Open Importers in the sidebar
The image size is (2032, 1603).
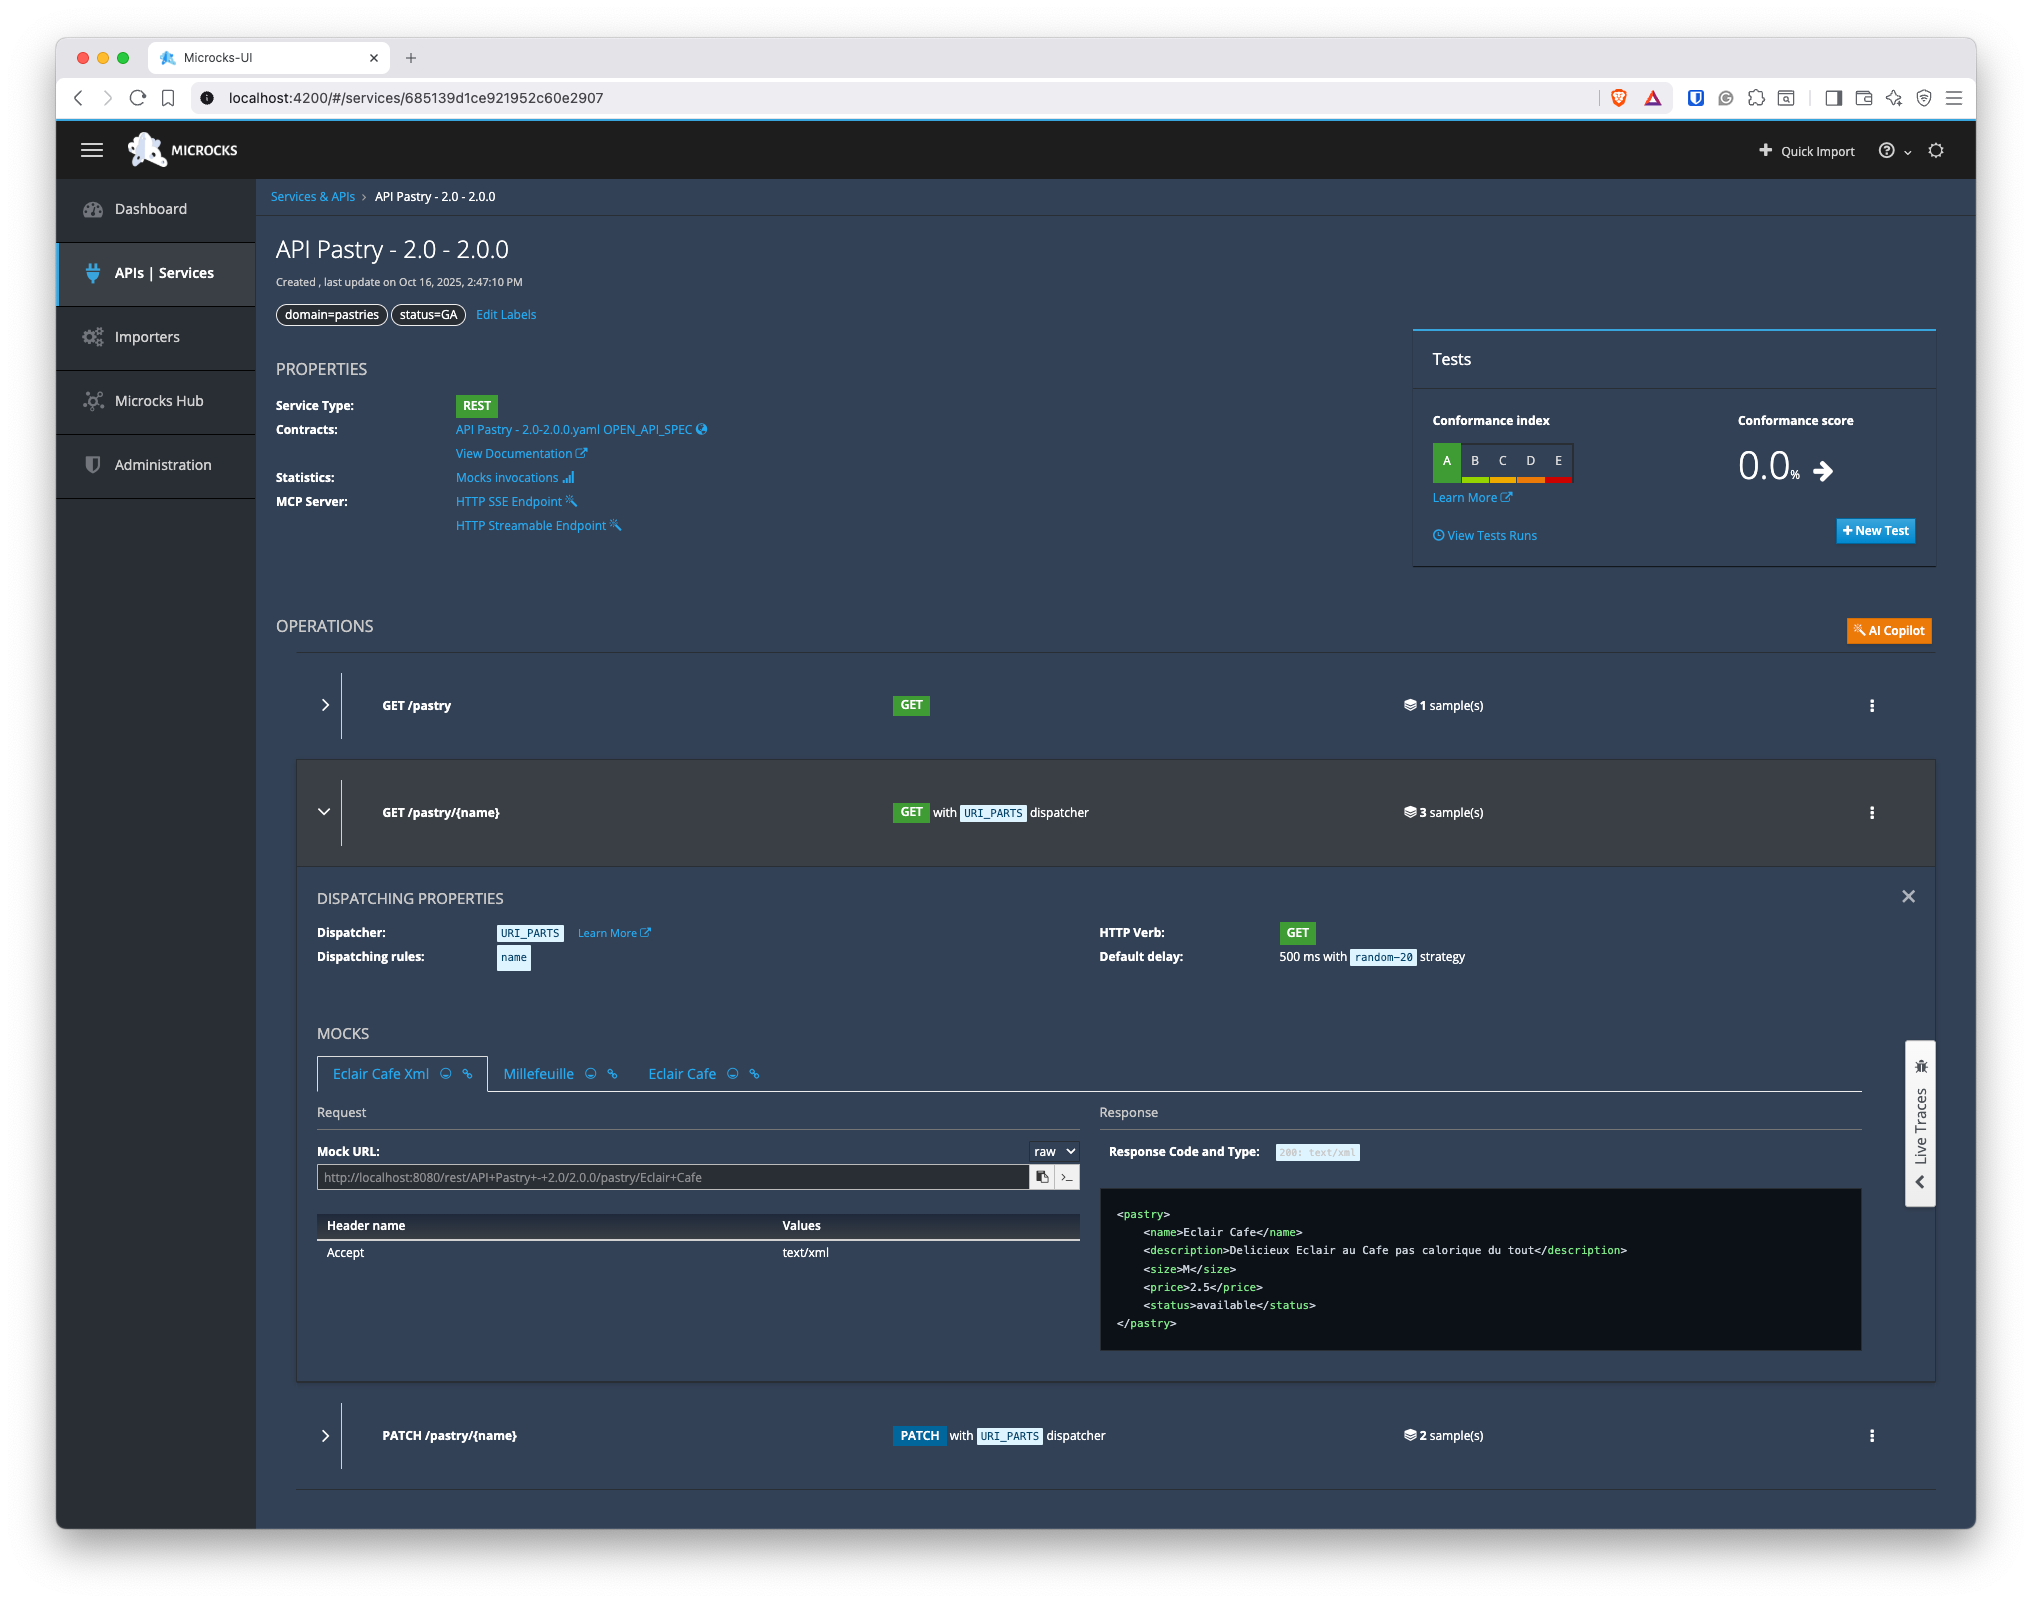click(x=147, y=337)
